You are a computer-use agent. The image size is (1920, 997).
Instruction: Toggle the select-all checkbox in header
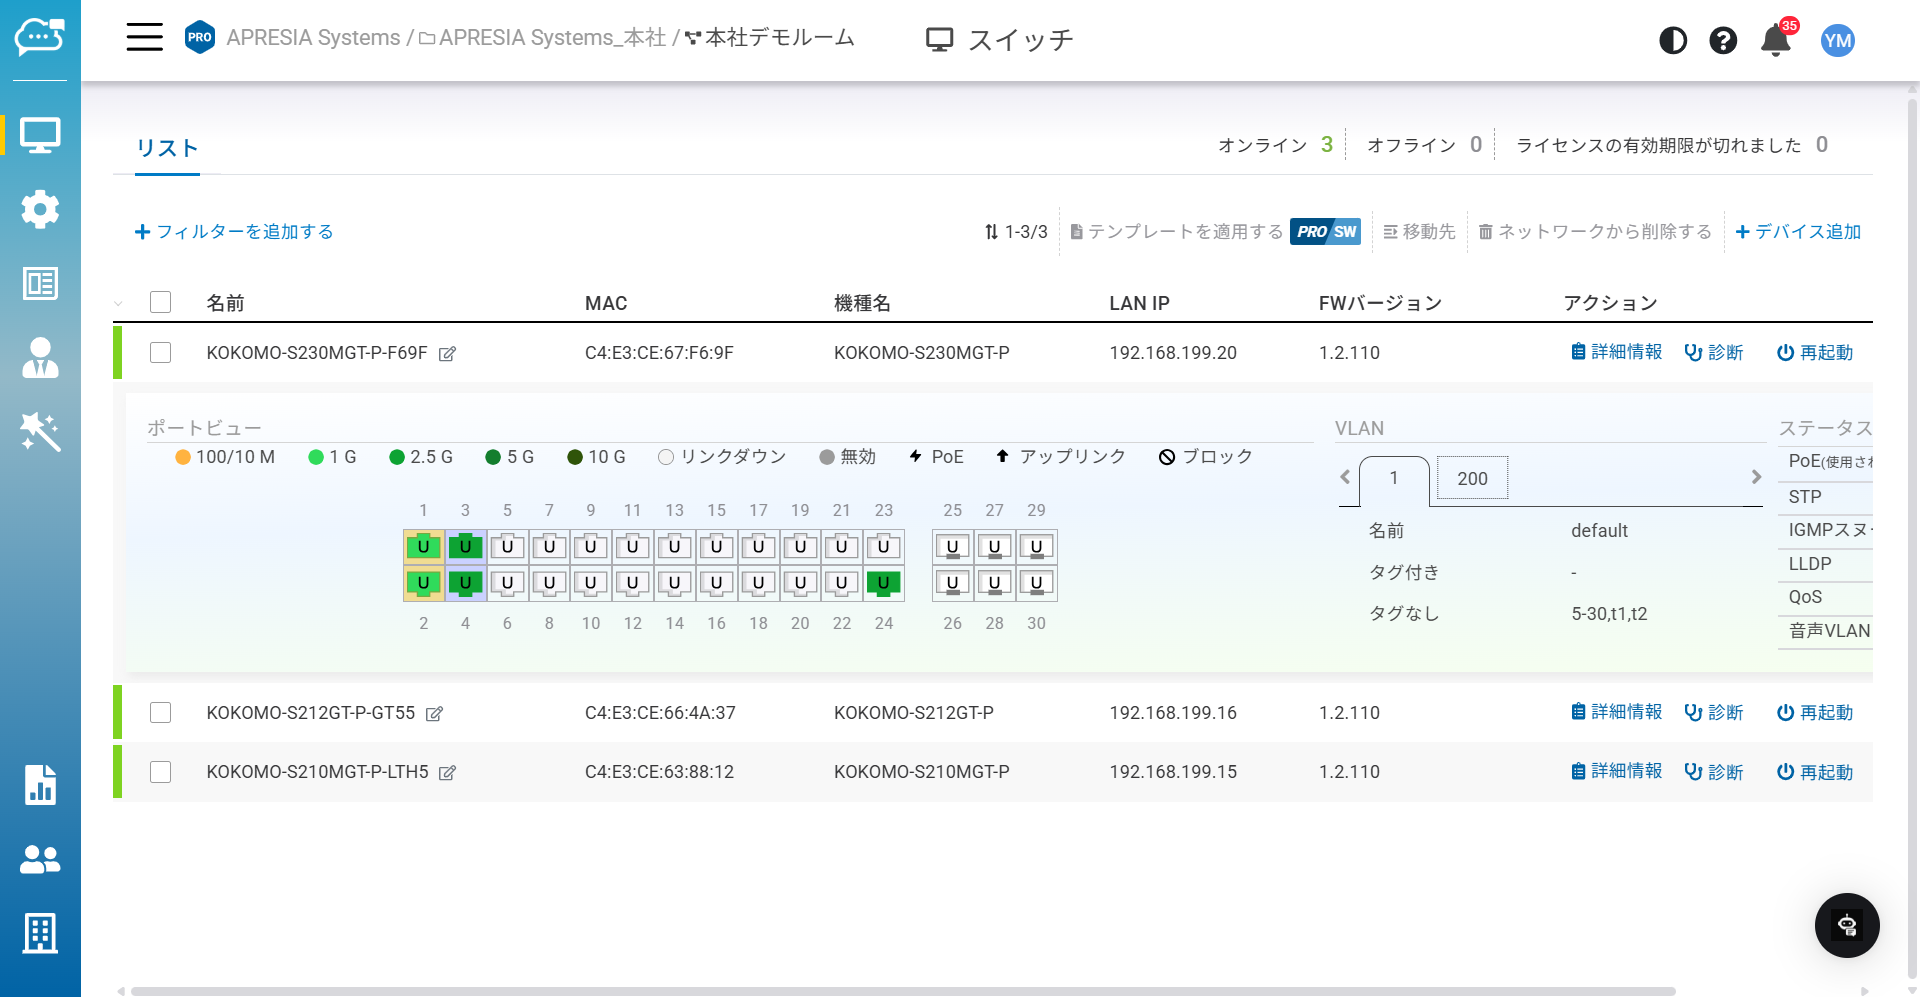[160, 302]
